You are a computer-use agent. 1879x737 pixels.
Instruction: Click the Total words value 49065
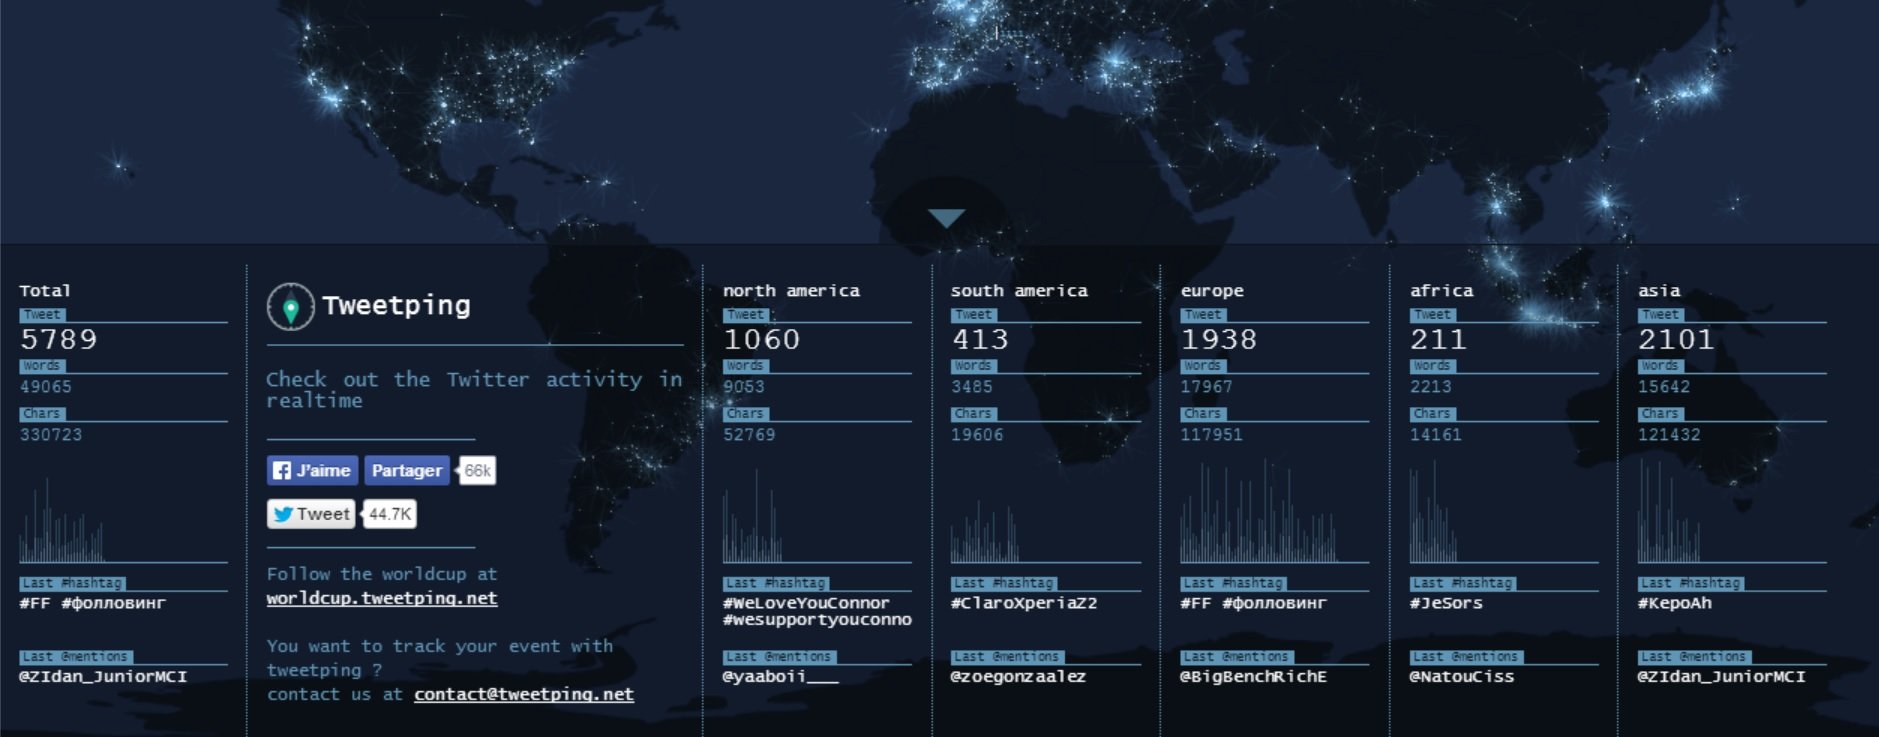46,387
